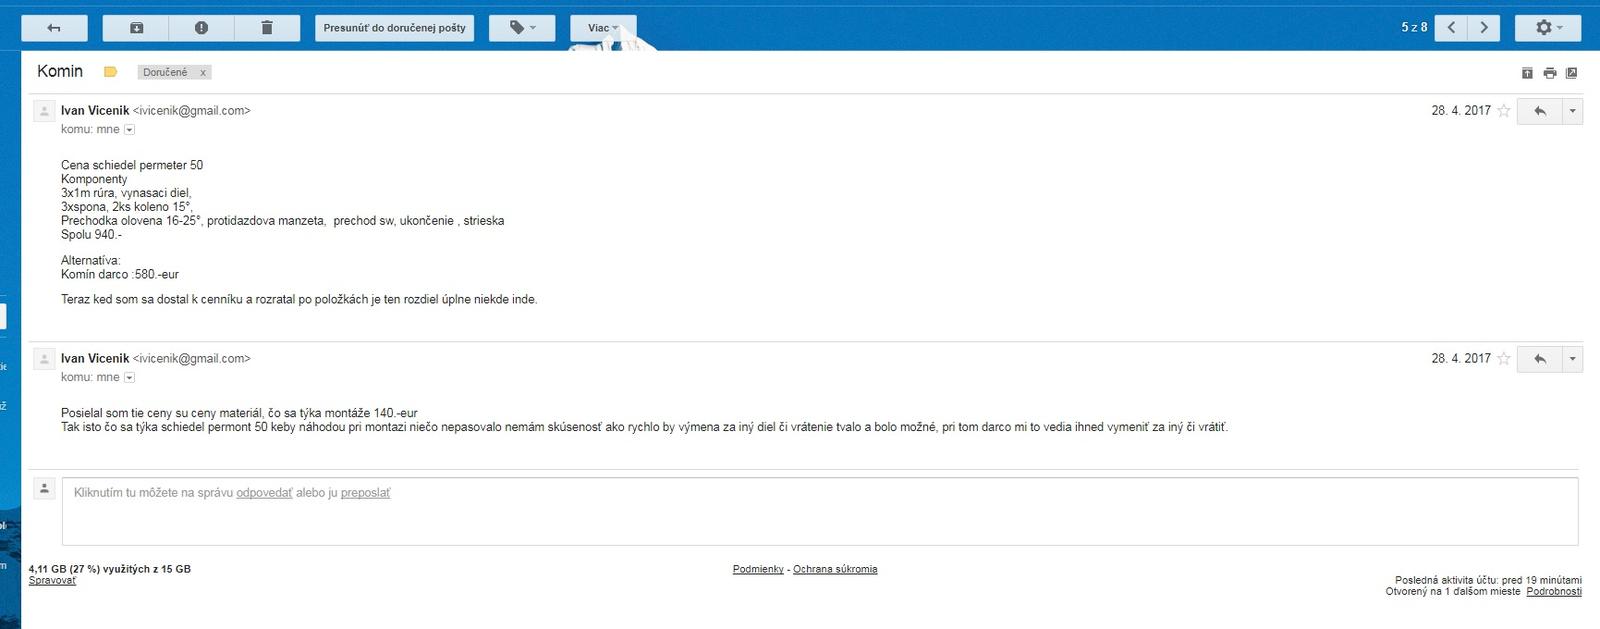Click the back to inbox arrow button
Image resolution: width=1600 pixels, height=629 pixels.
(x=54, y=28)
